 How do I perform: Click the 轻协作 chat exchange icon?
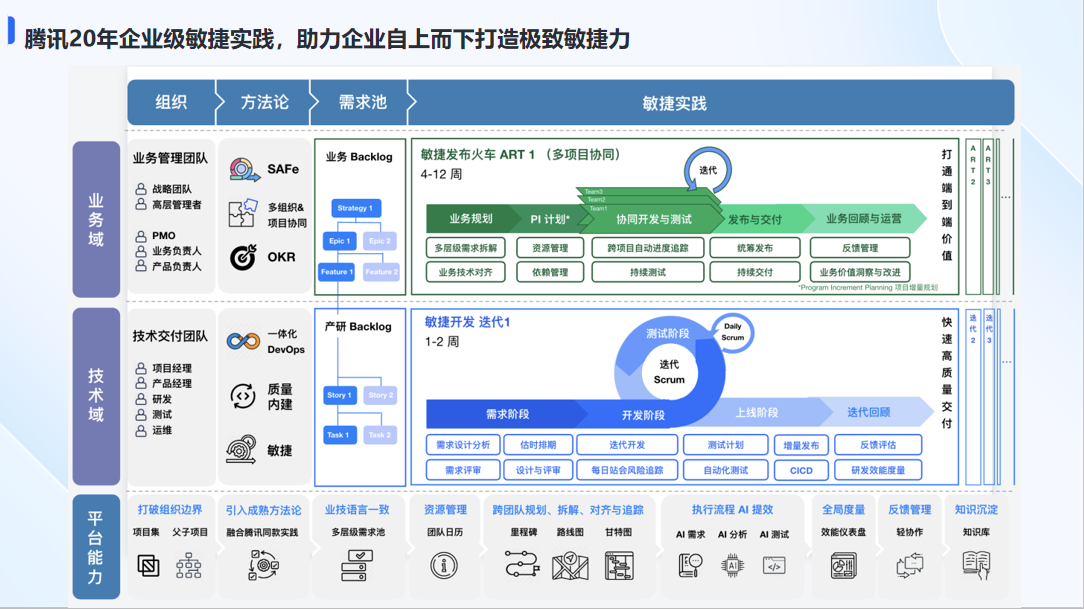tap(910, 565)
